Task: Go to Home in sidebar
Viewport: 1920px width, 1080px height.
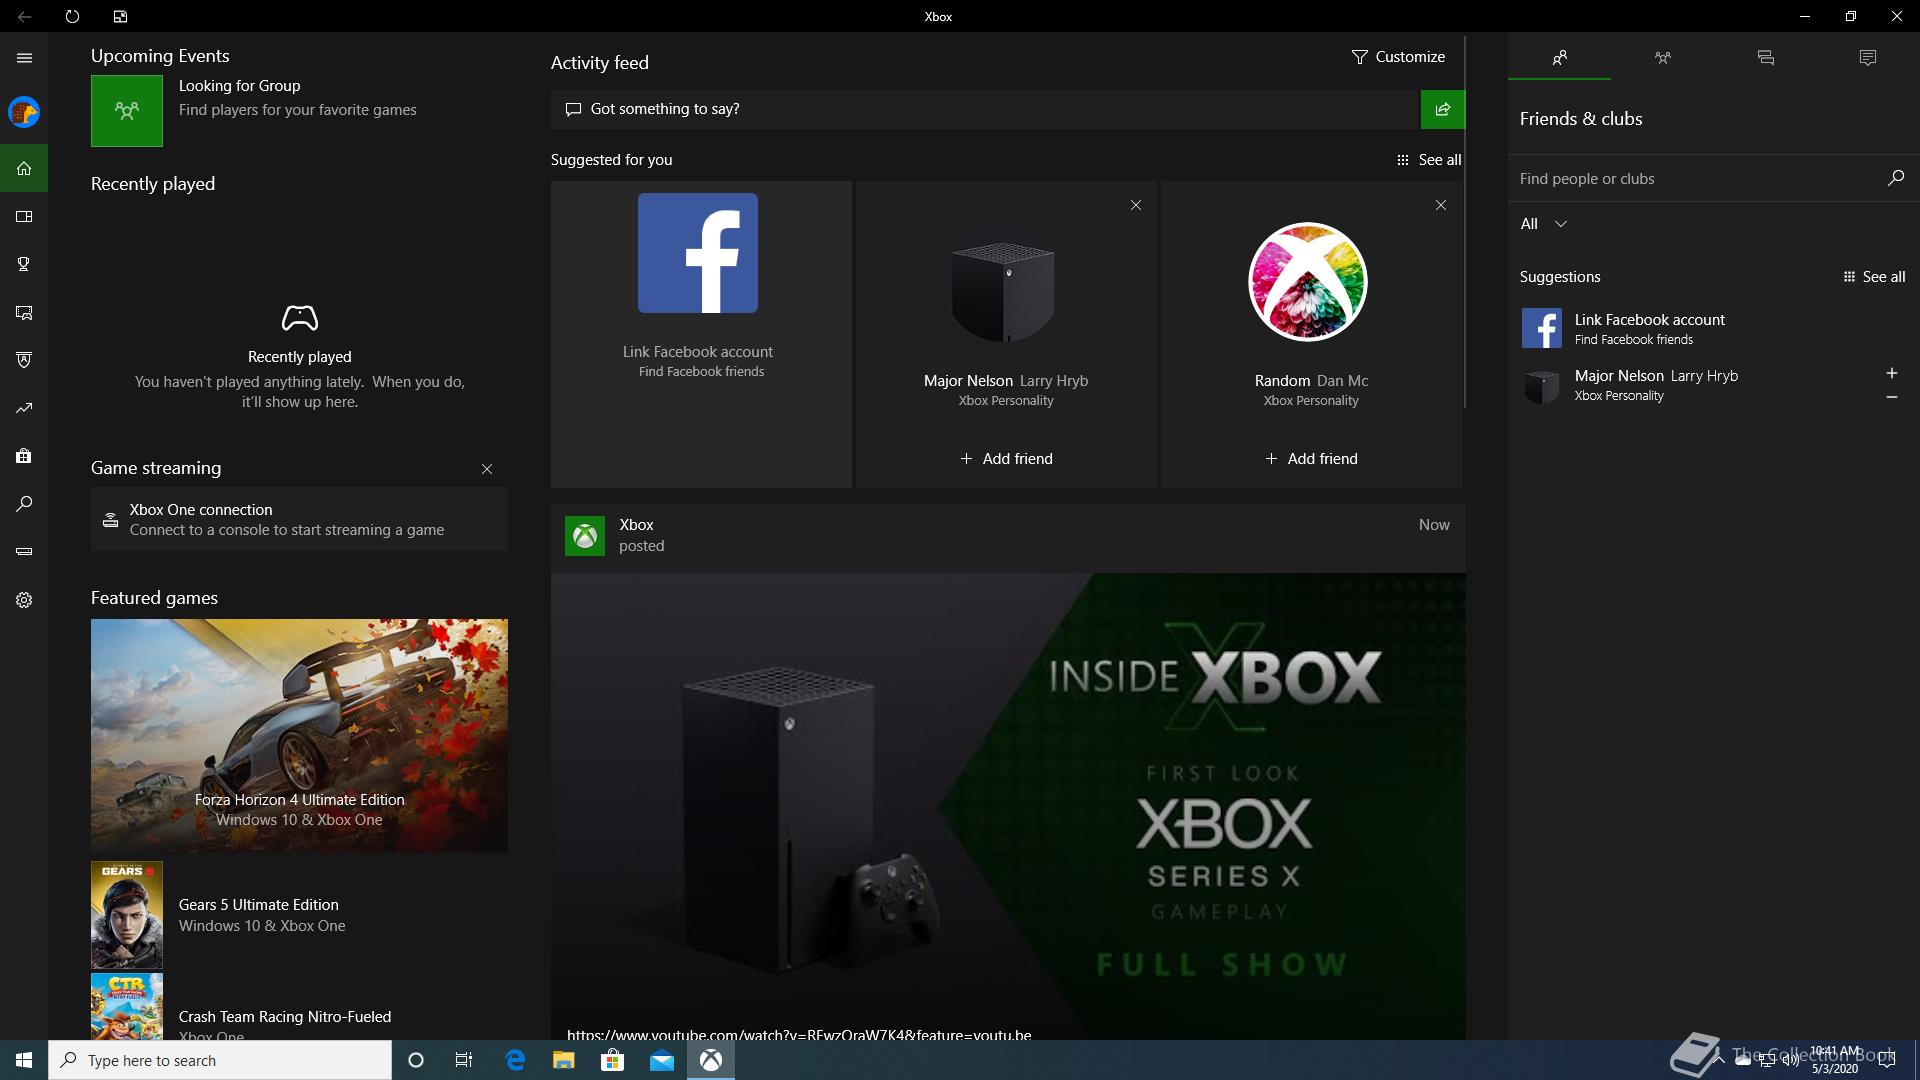Action: coord(24,168)
